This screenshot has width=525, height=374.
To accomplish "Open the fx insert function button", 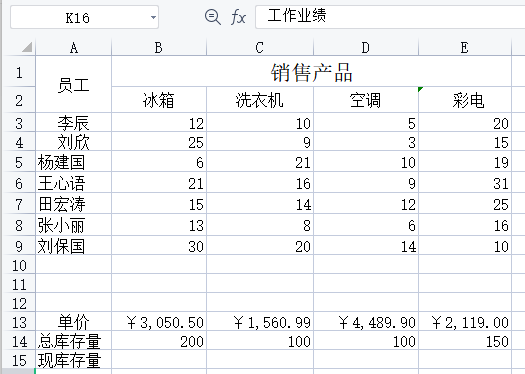I will (x=238, y=17).
